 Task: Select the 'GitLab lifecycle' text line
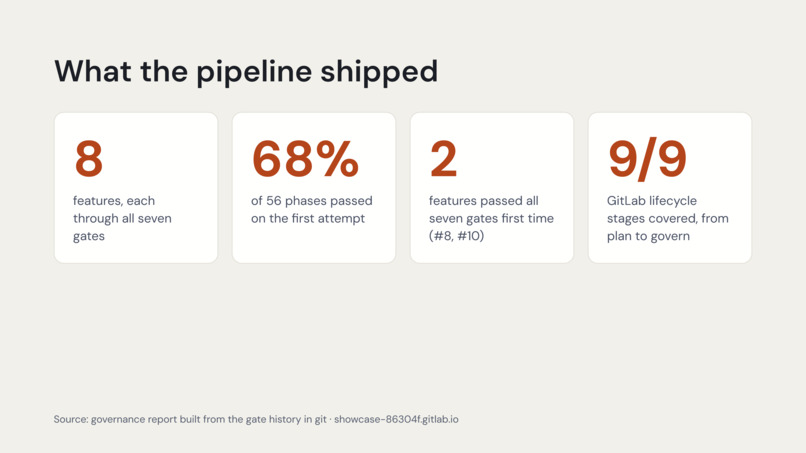652,201
